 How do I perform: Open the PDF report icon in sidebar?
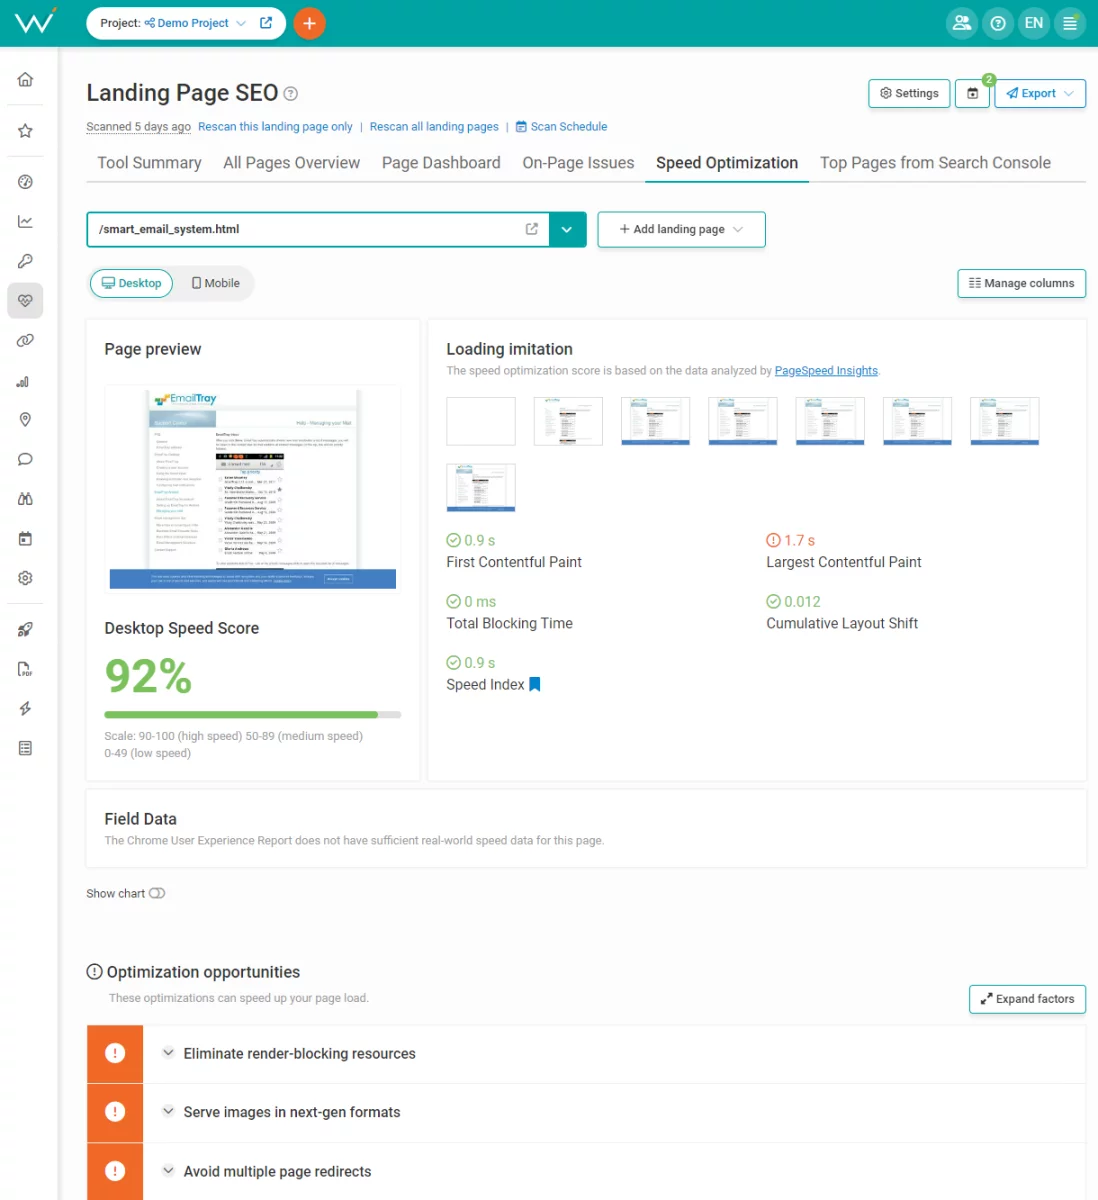[x=25, y=669]
